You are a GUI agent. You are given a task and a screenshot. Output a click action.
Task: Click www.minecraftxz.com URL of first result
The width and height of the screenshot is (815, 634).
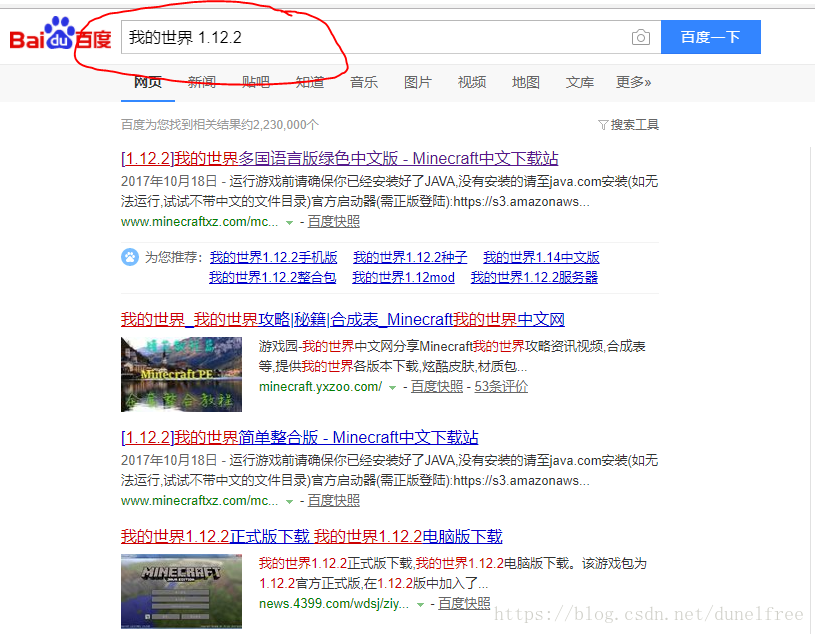click(x=200, y=222)
